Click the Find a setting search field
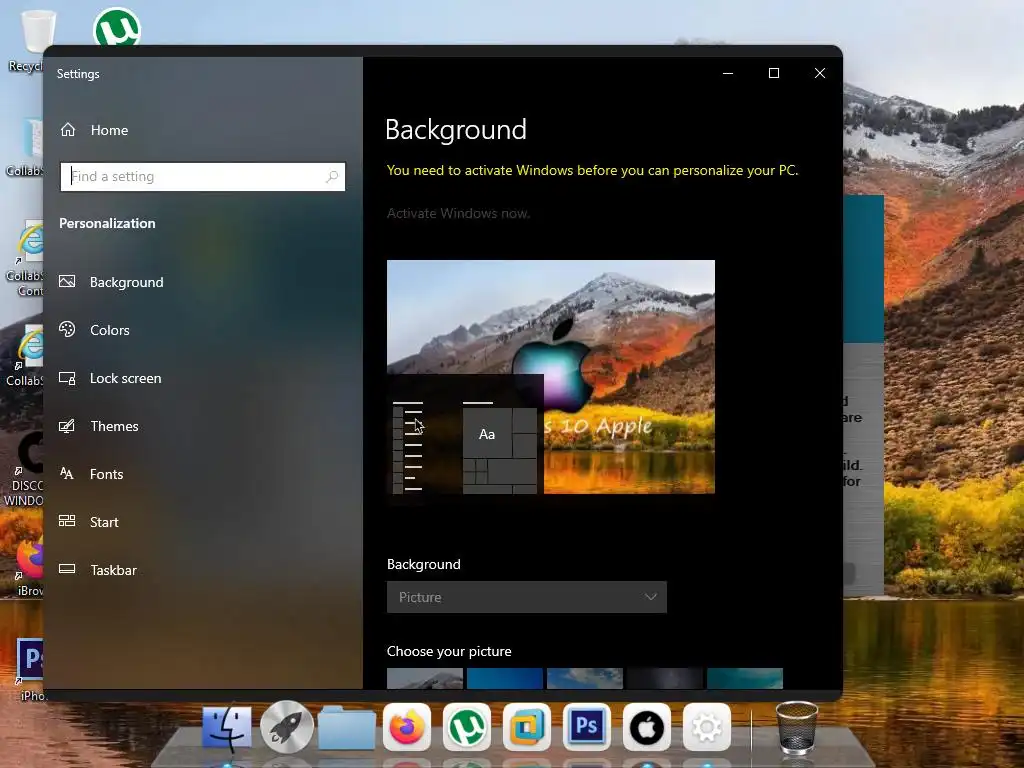This screenshot has height=768, width=1024. pyautogui.click(x=202, y=176)
